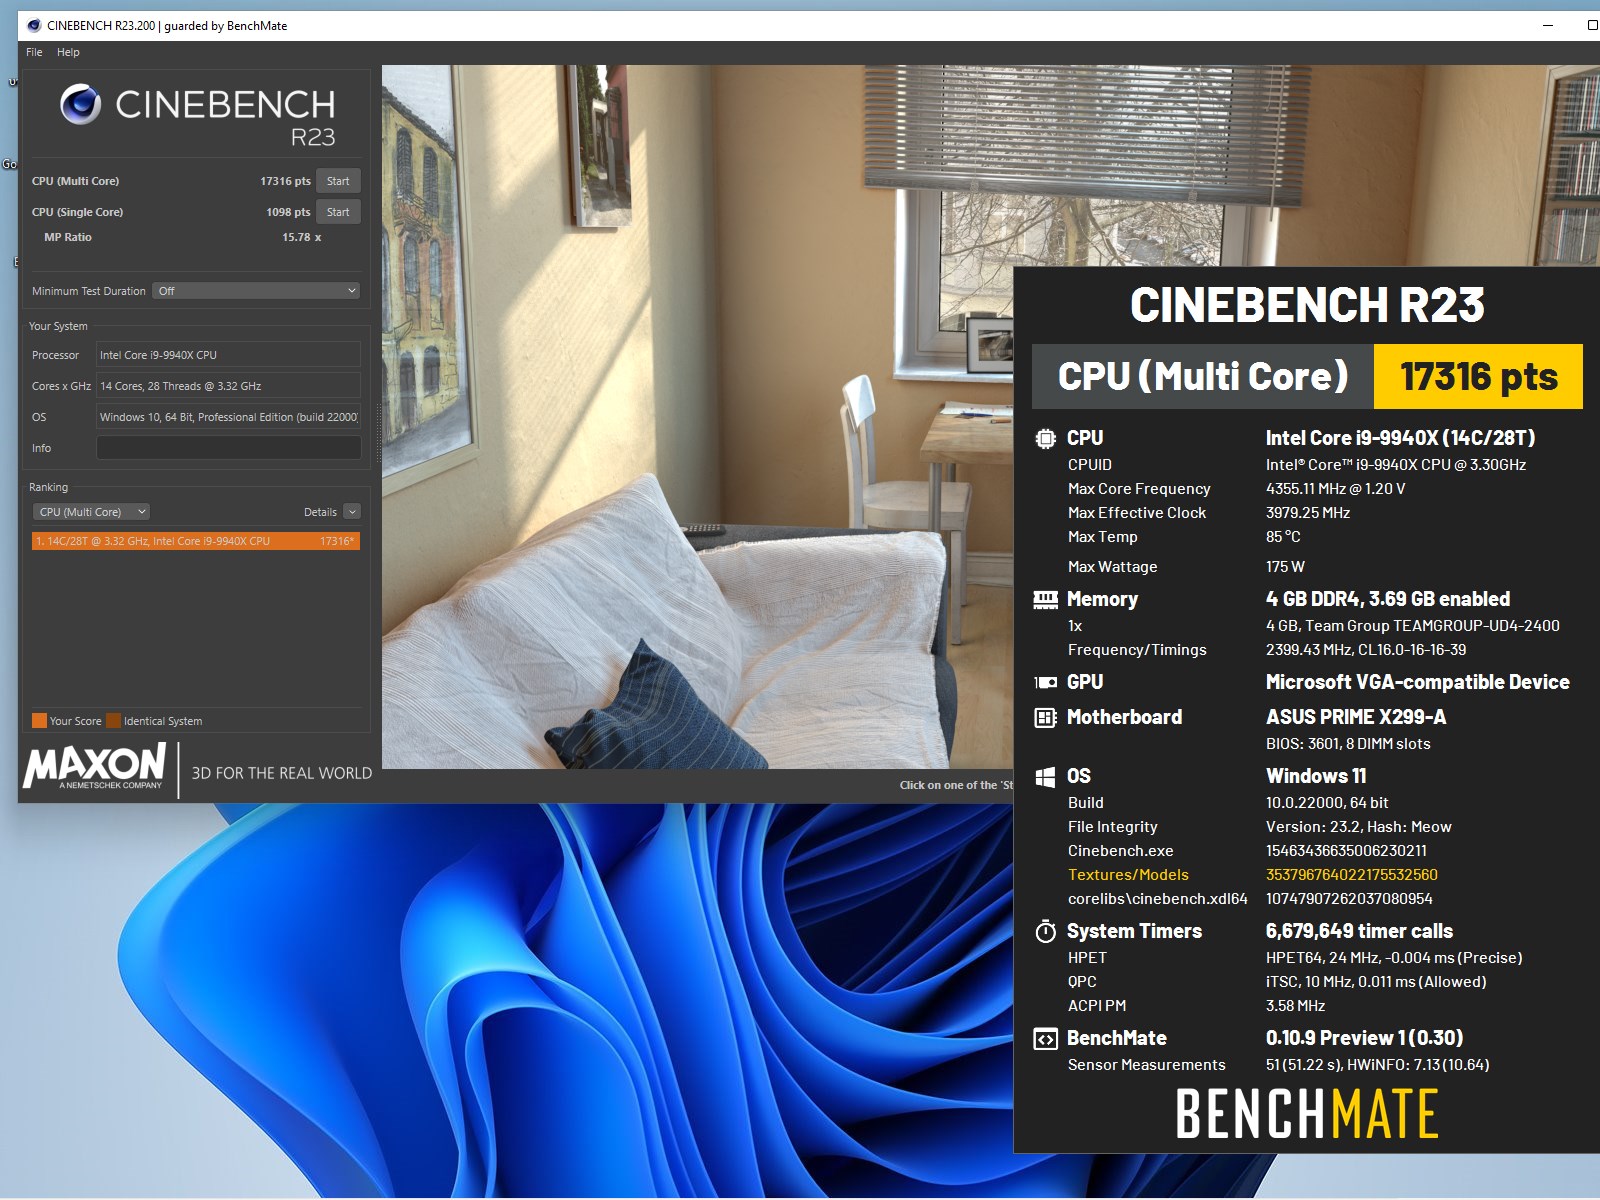Click the 3D FOR THE REAL WORLD tagline
Viewport: 1600px width, 1200px height.
[281, 773]
